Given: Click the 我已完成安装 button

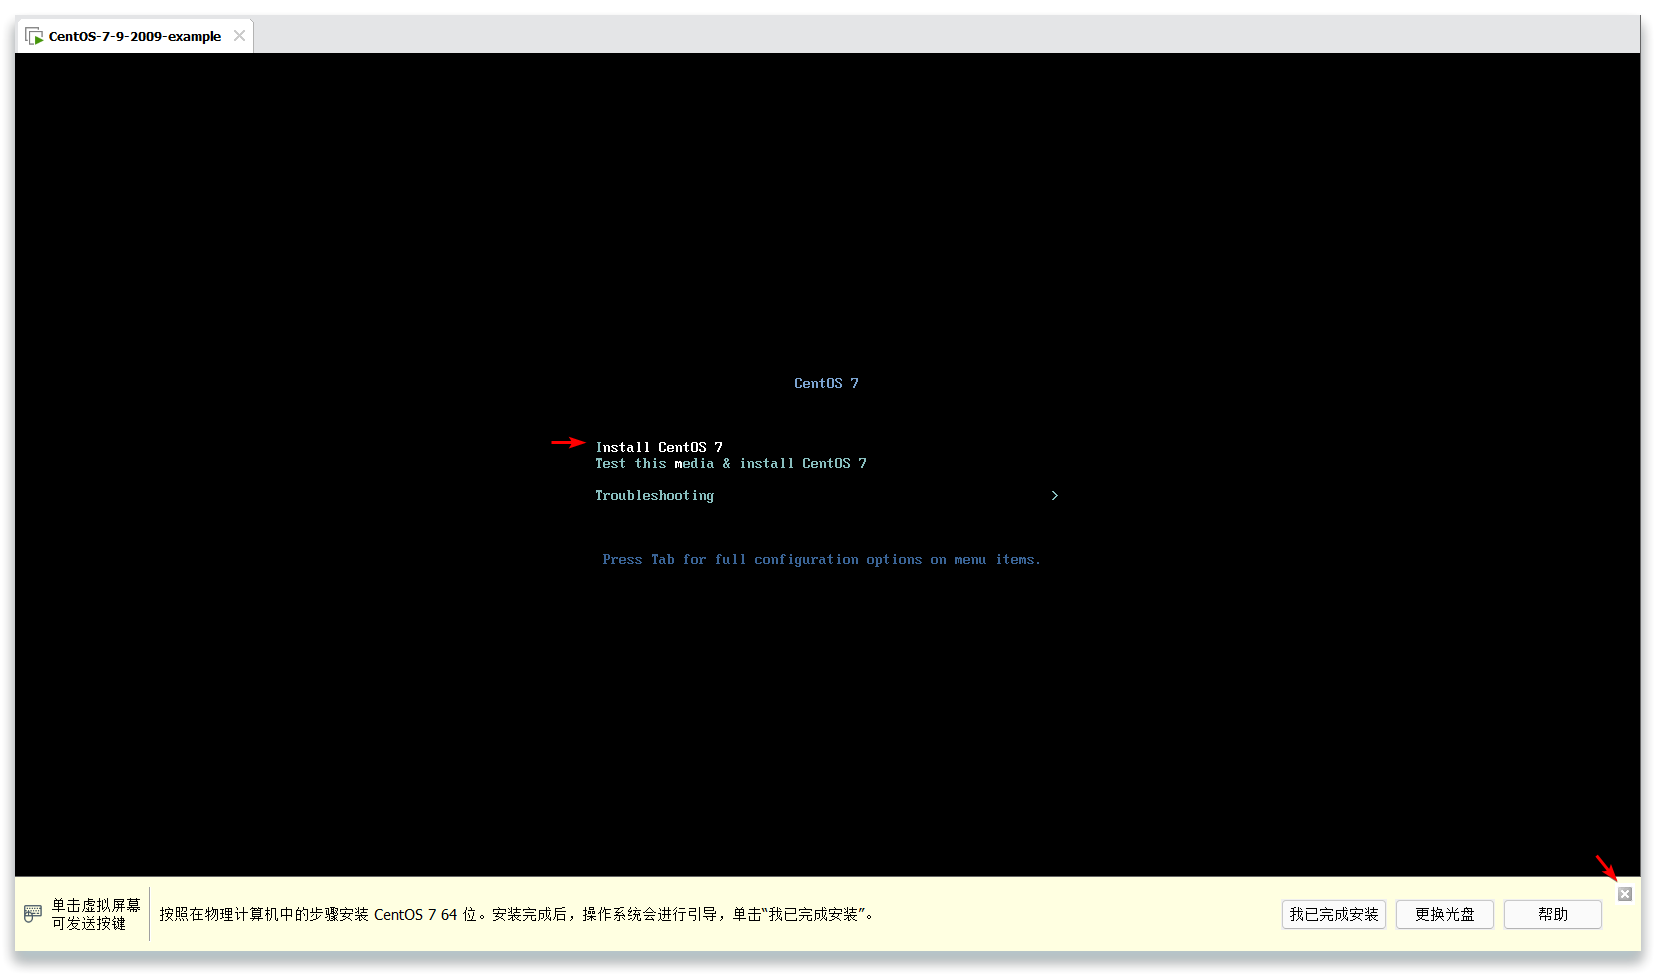Looking at the screenshot, I should coord(1334,914).
